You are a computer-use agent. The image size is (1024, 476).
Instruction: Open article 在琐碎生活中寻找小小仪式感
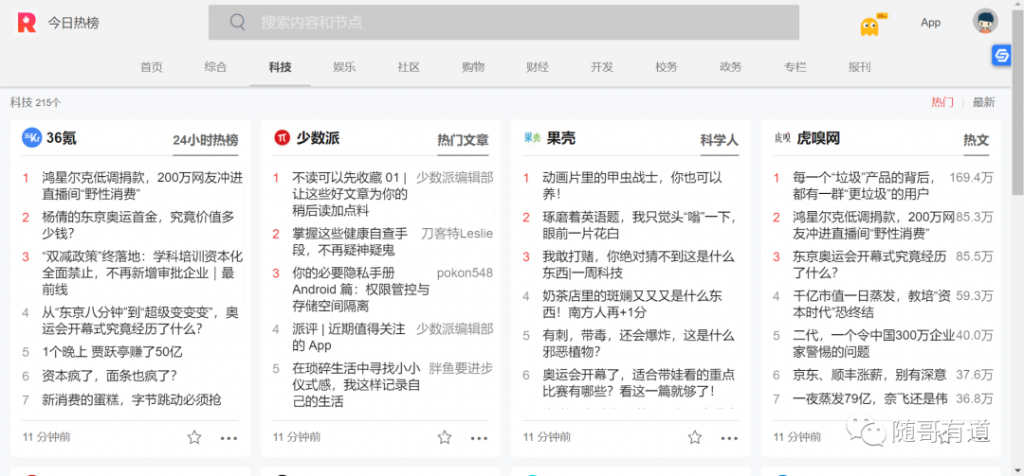coord(356,384)
